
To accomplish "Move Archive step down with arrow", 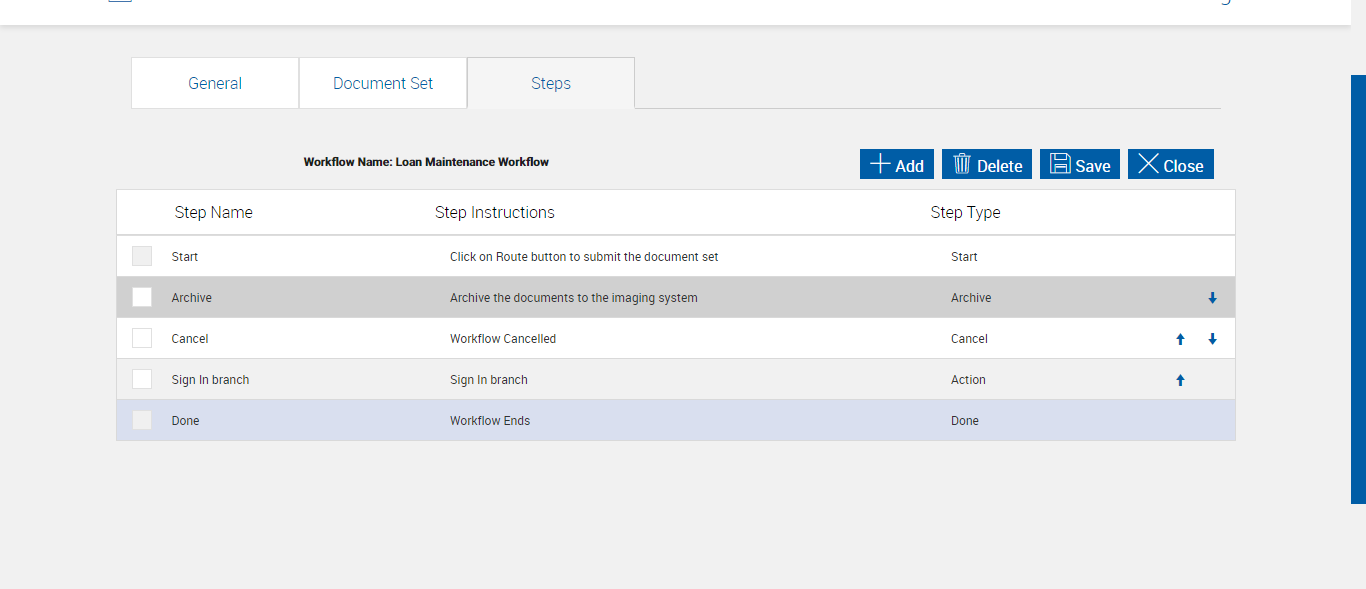I will 1212,298.
